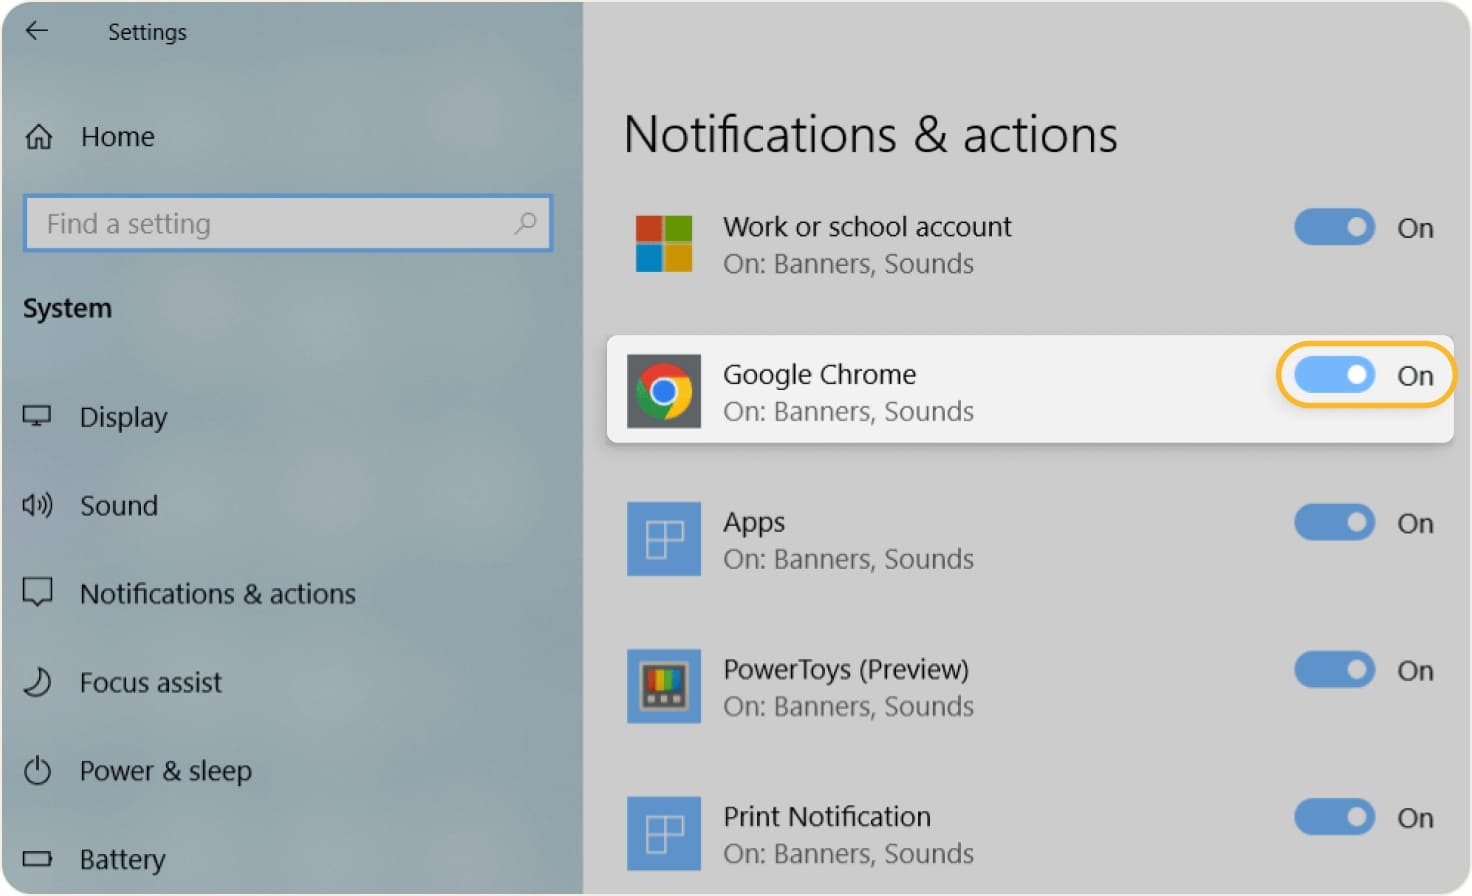Toggle off Apps notifications

pyautogui.click(x=1334, y=522)
